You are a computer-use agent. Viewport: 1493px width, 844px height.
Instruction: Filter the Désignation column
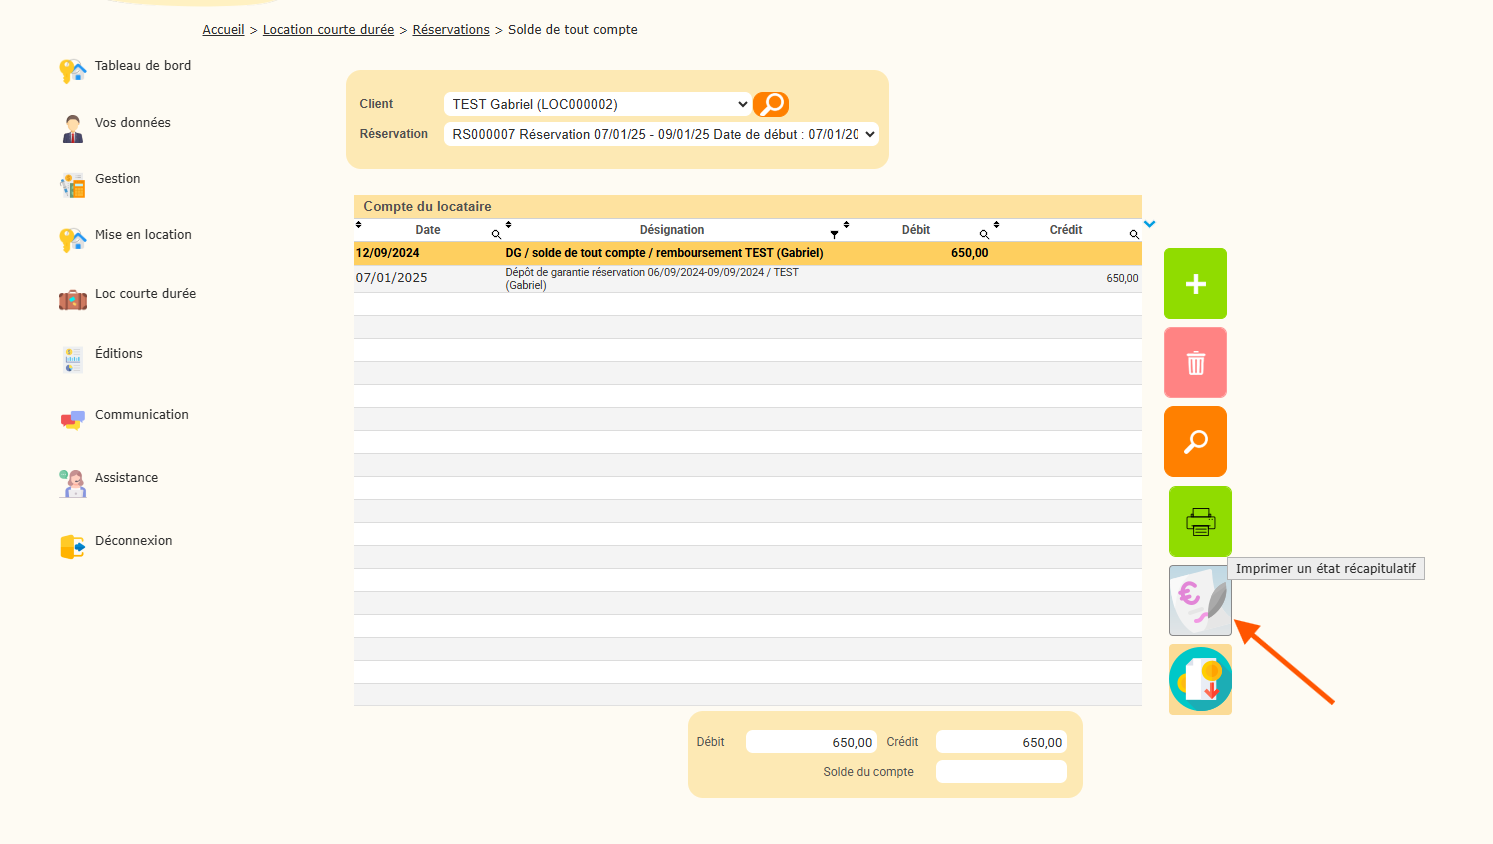pyautogui.click(x=834, y=234)
